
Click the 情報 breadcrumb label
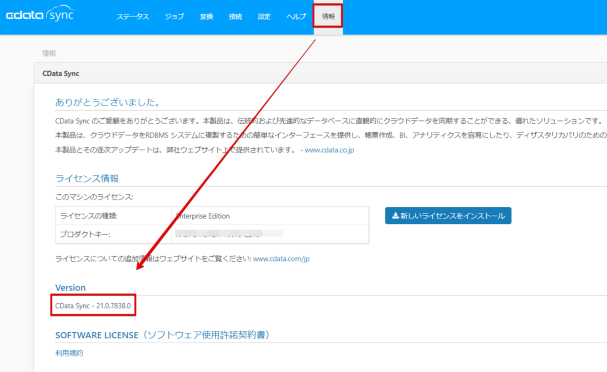(x=49, y=53)
